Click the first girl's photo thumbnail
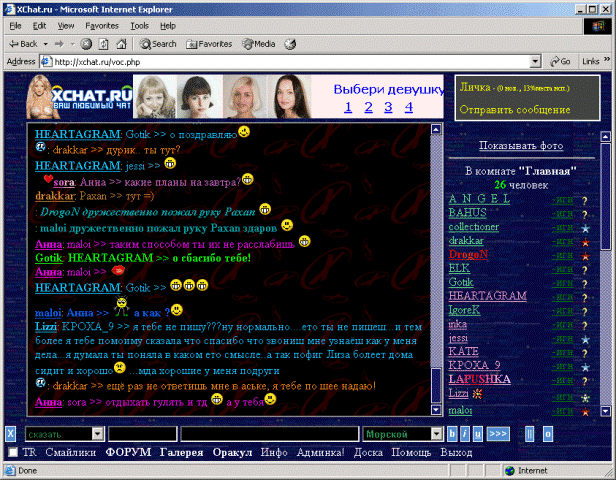 coord(155,96)
